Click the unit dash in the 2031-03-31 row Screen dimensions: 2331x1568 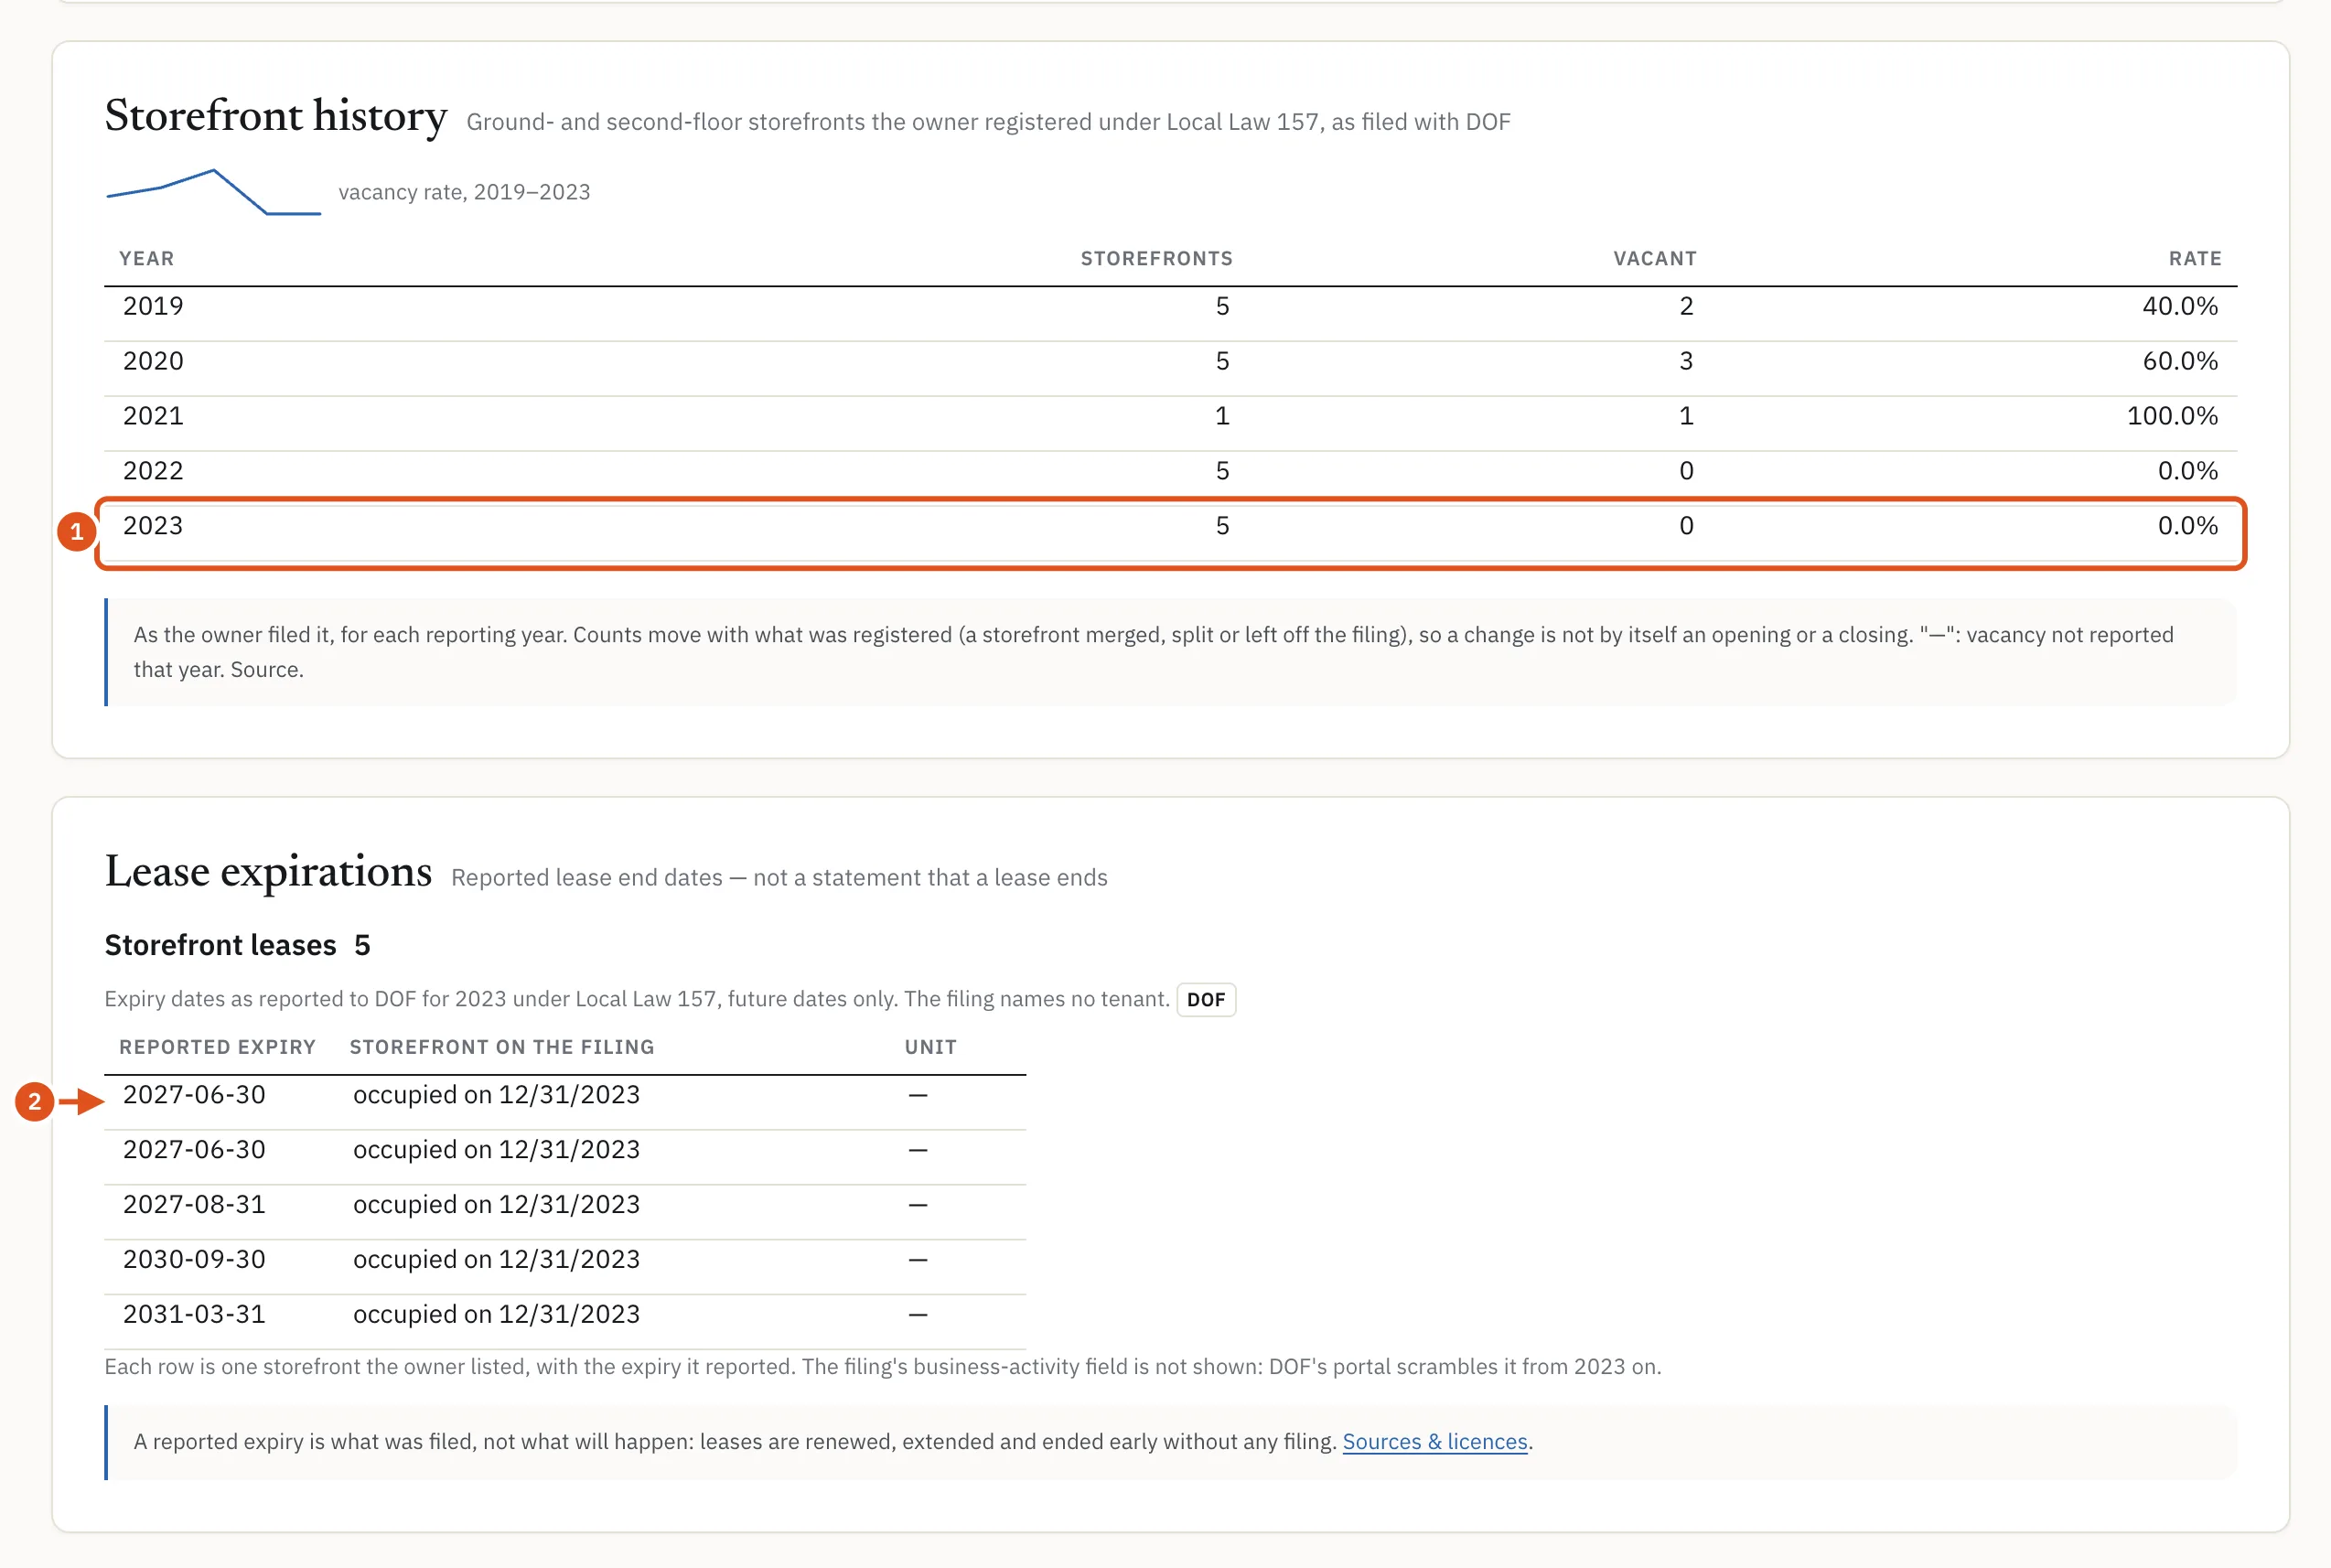pos(918,1315)
